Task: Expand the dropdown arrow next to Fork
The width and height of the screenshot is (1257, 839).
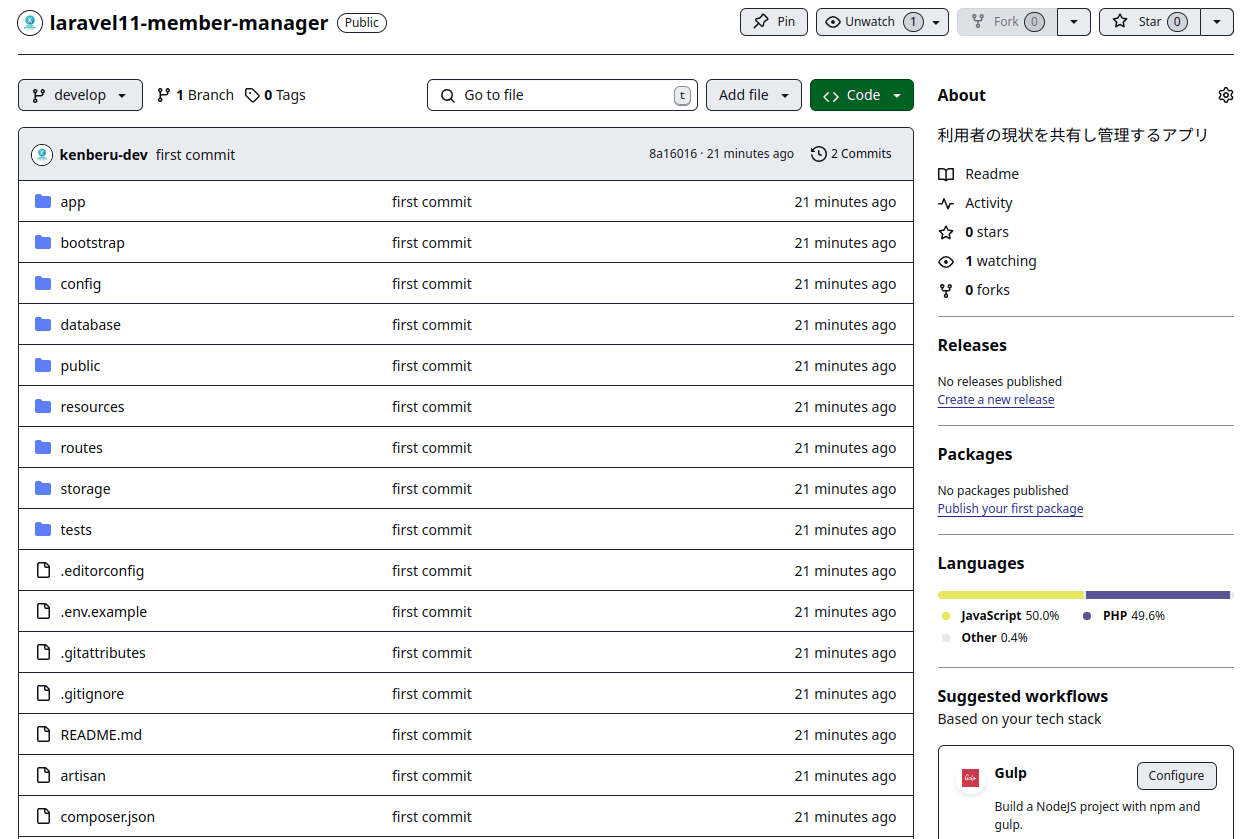Action: point(1074,22)
